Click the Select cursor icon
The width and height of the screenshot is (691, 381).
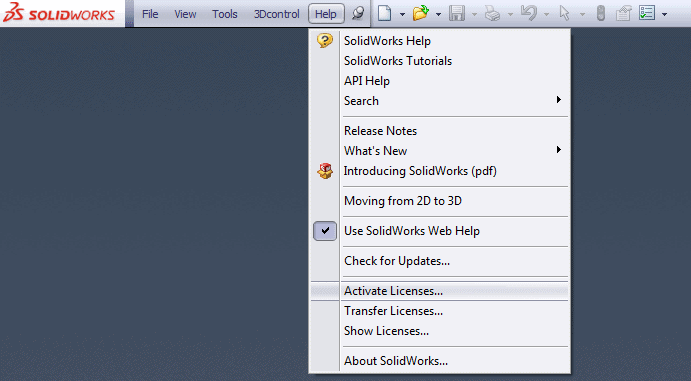(565, 14)
